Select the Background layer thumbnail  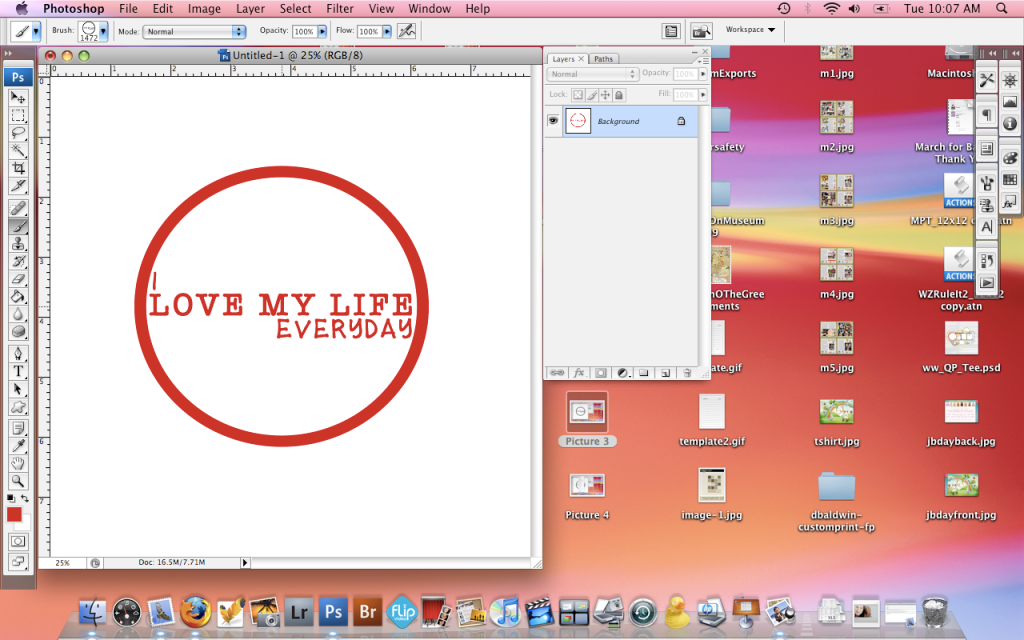(x=578, y=121)
